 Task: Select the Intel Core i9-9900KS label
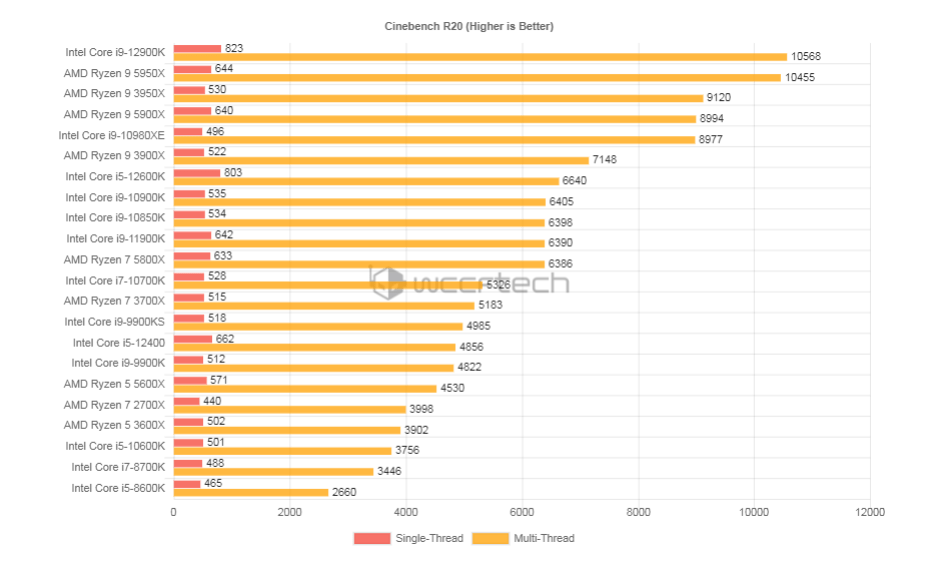pyautogui.click(x=115, y=322)
